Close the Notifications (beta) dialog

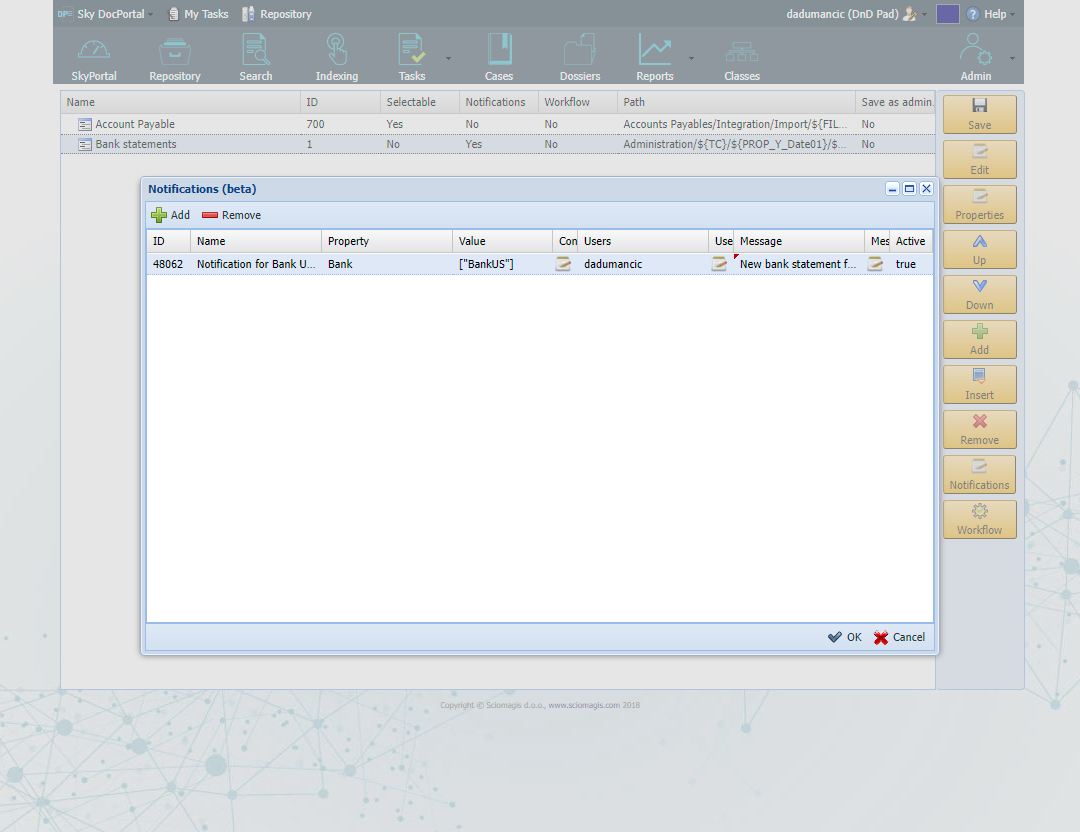[x=926, y=189]
